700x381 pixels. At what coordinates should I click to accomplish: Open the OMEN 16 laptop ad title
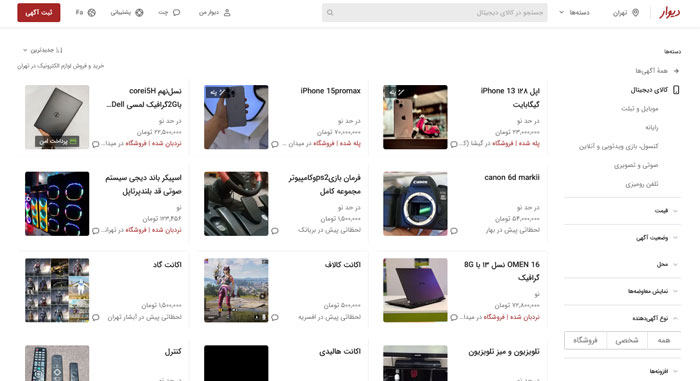[502, 271]
